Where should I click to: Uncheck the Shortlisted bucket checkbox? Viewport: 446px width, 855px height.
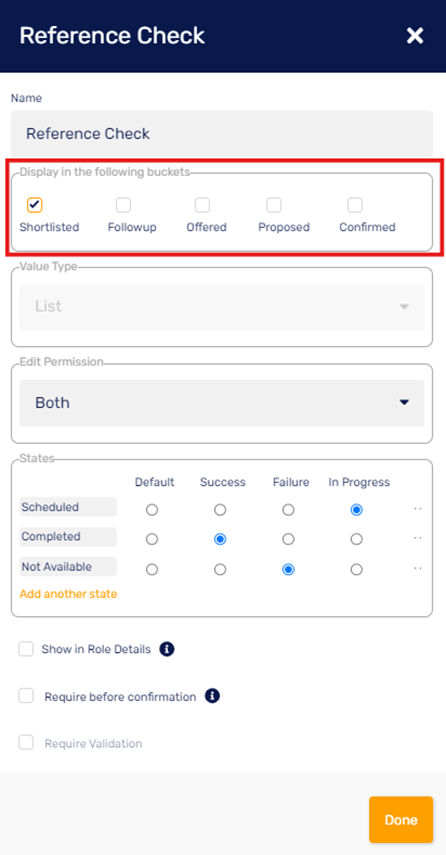click(34, 205)
